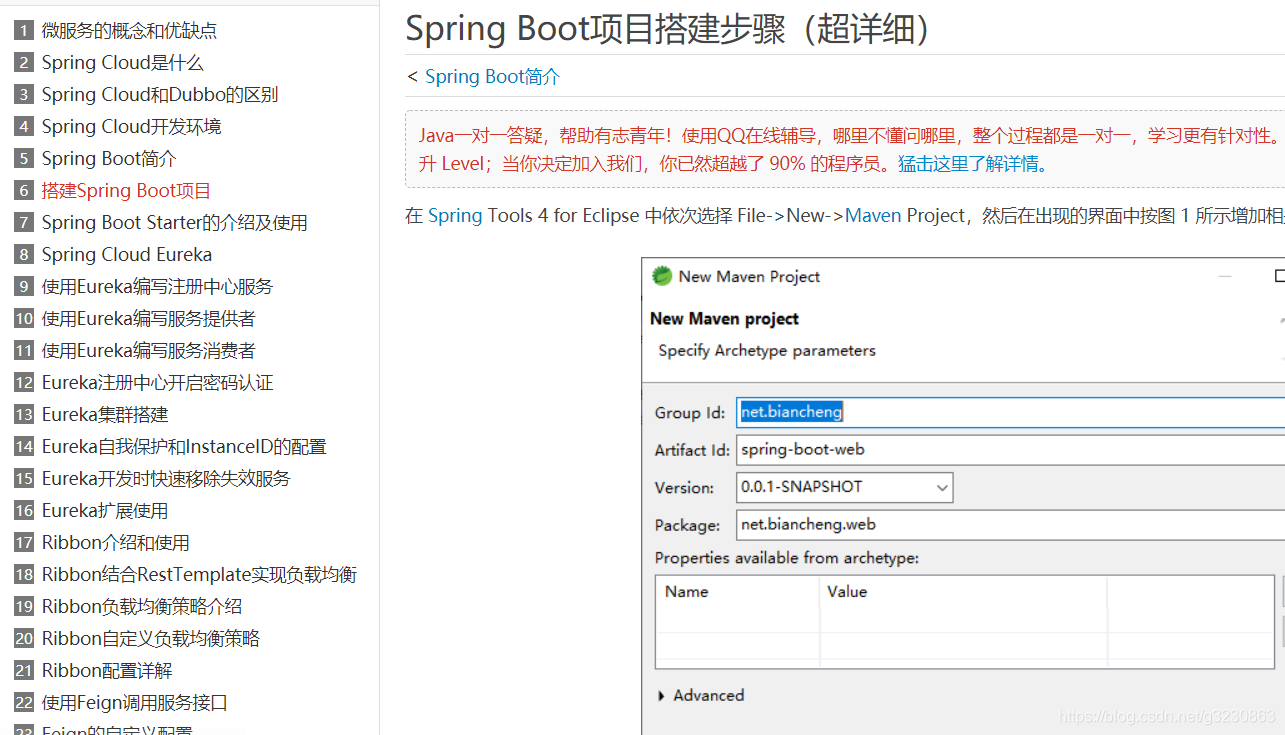Viewport: 1285px width, 735px height.
Task: Open chapter 4 Spring Cloud开发环境
Action: coord(131,127)
